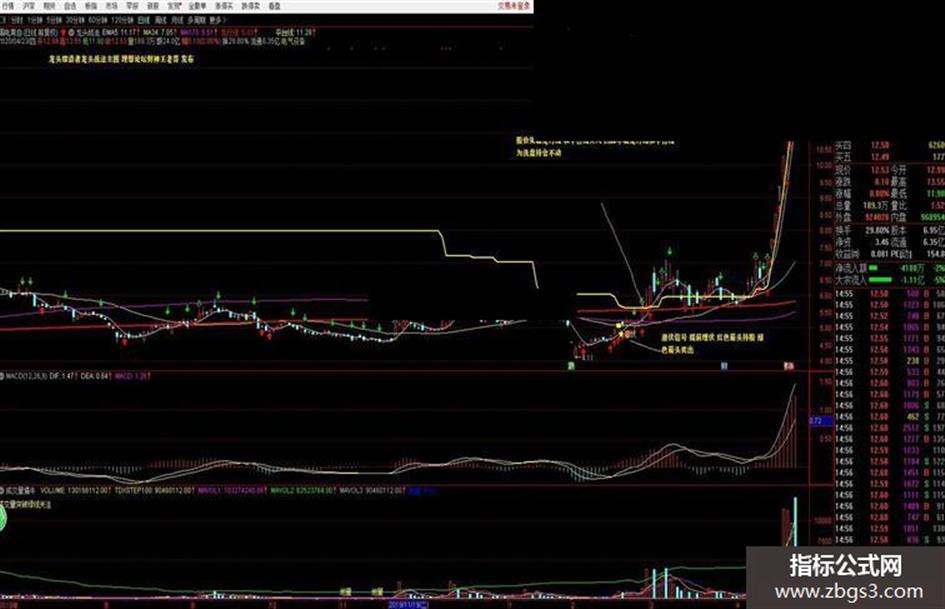
Task: Click the 总量 value 189.3万
Action: click(876, 206)
